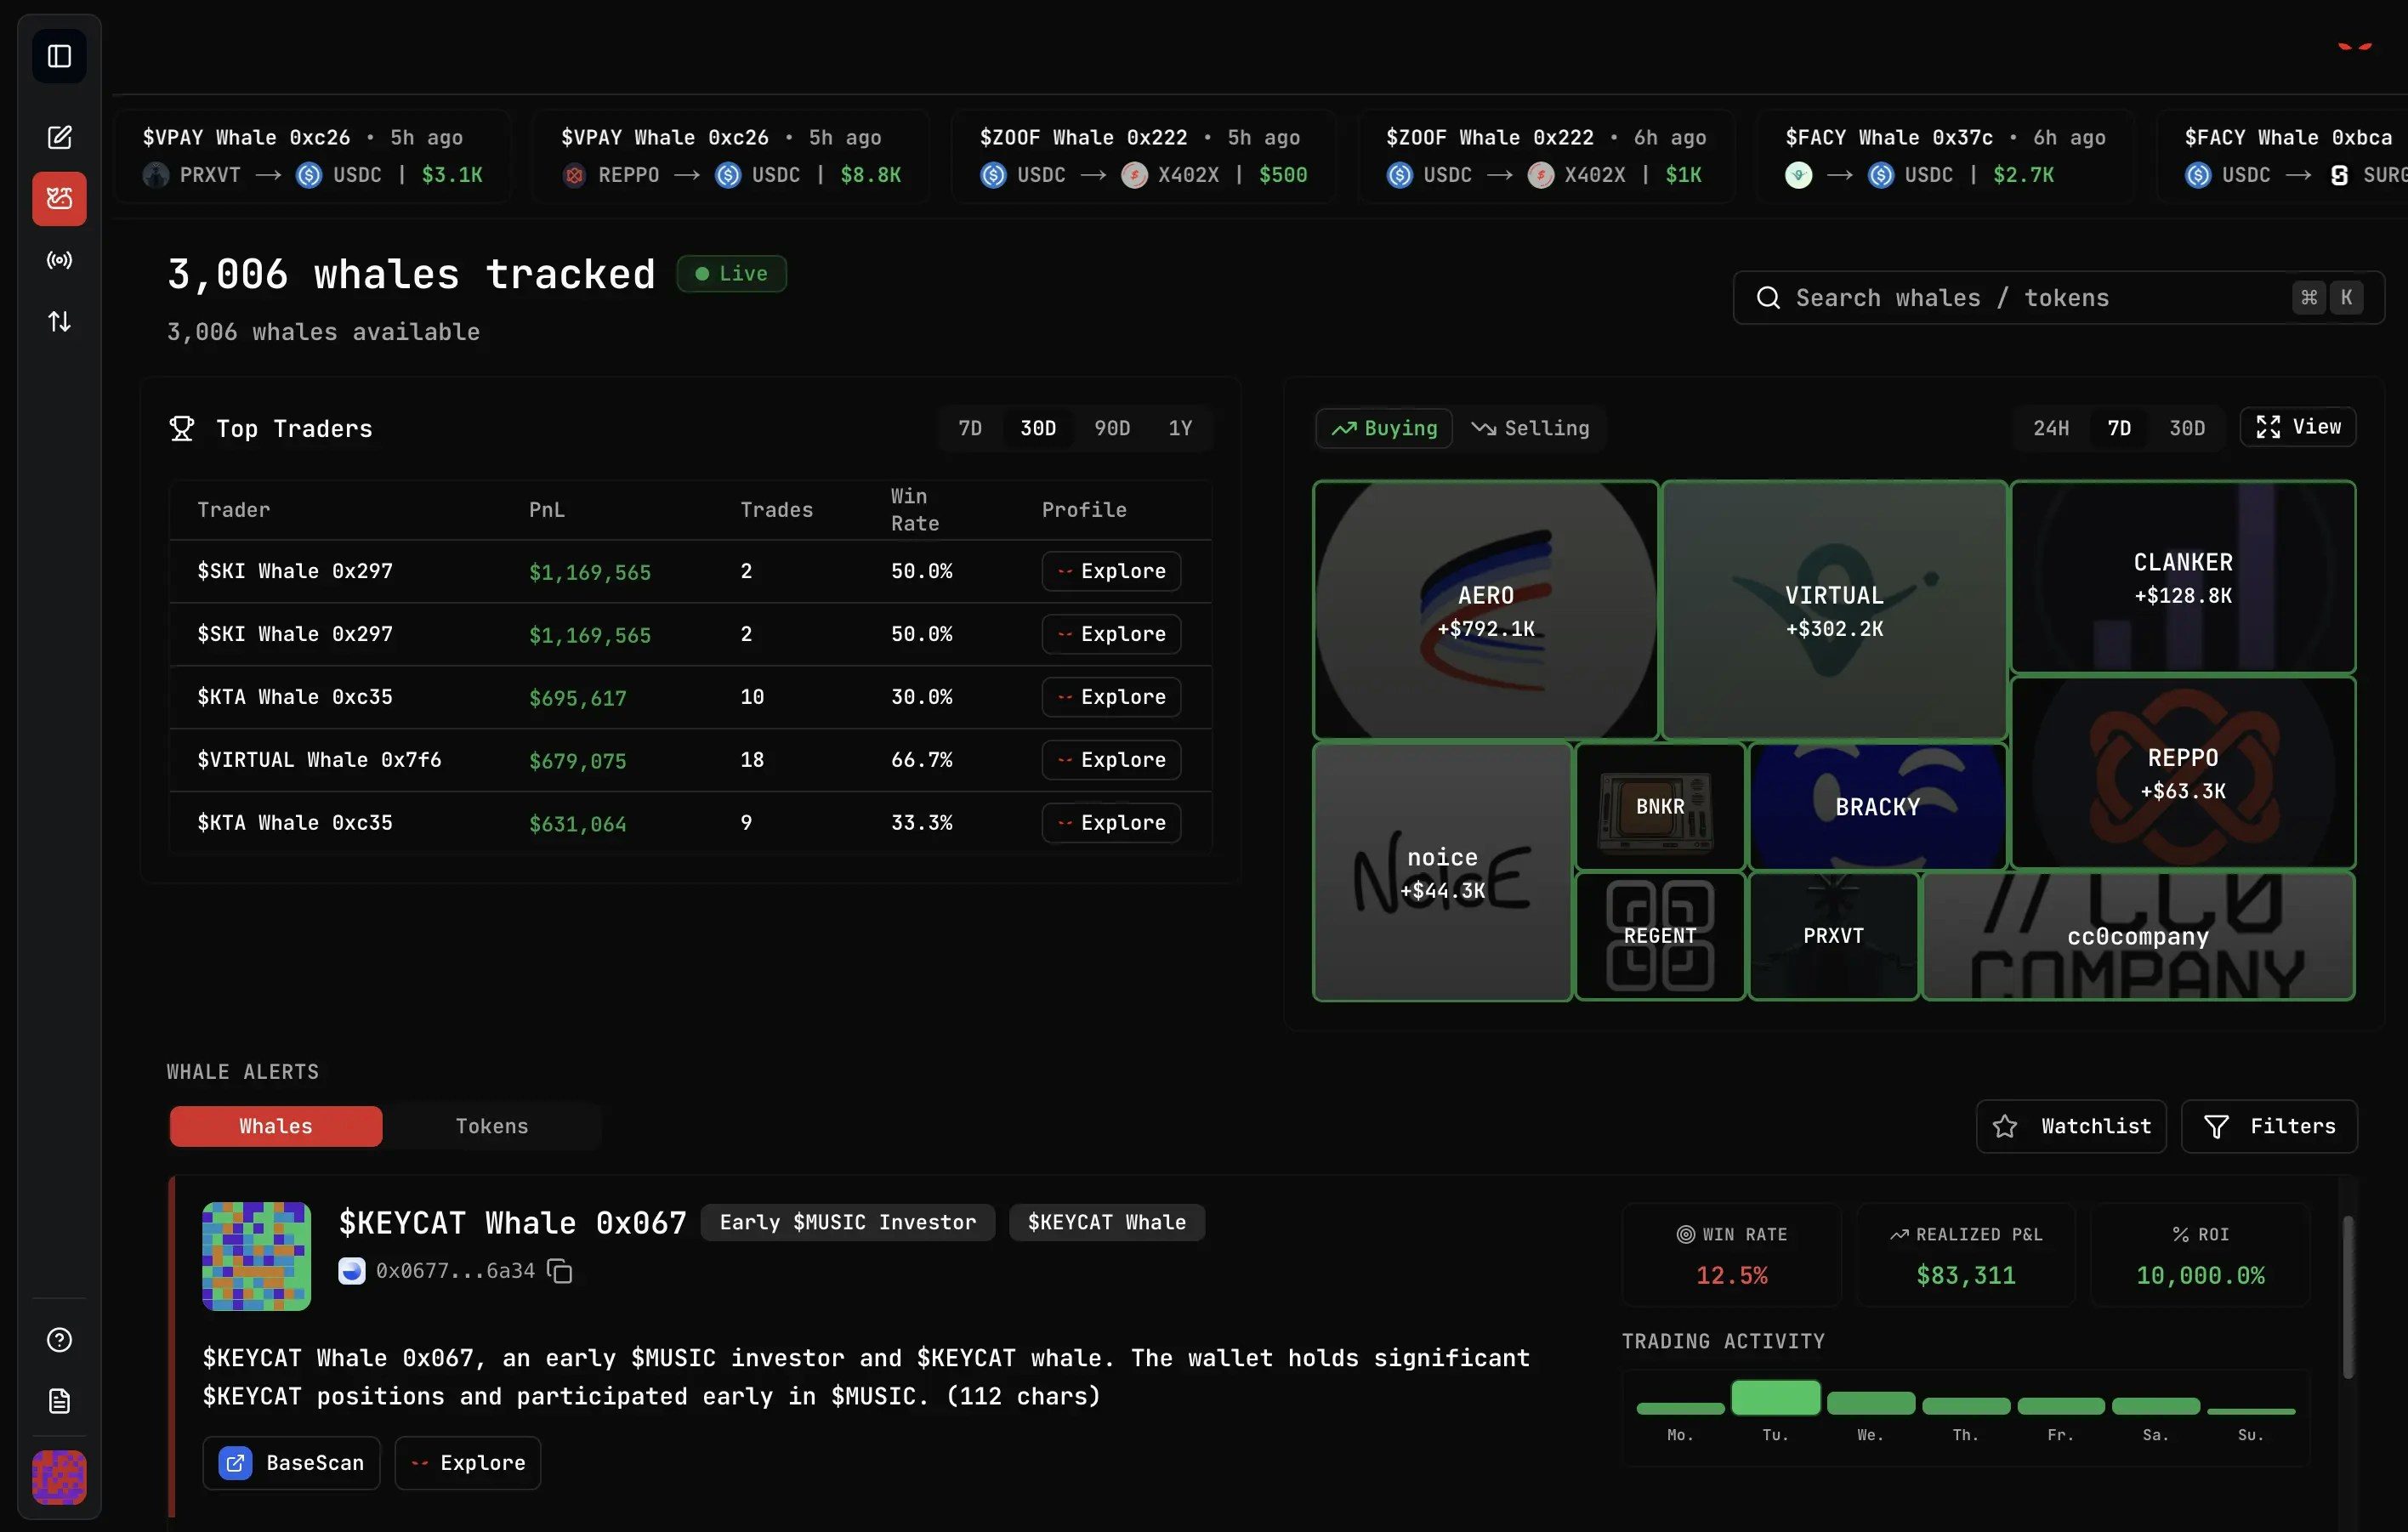Screen dimensions: 2408x1532
Task: Open the help question mark icon
Action: 59,1340
